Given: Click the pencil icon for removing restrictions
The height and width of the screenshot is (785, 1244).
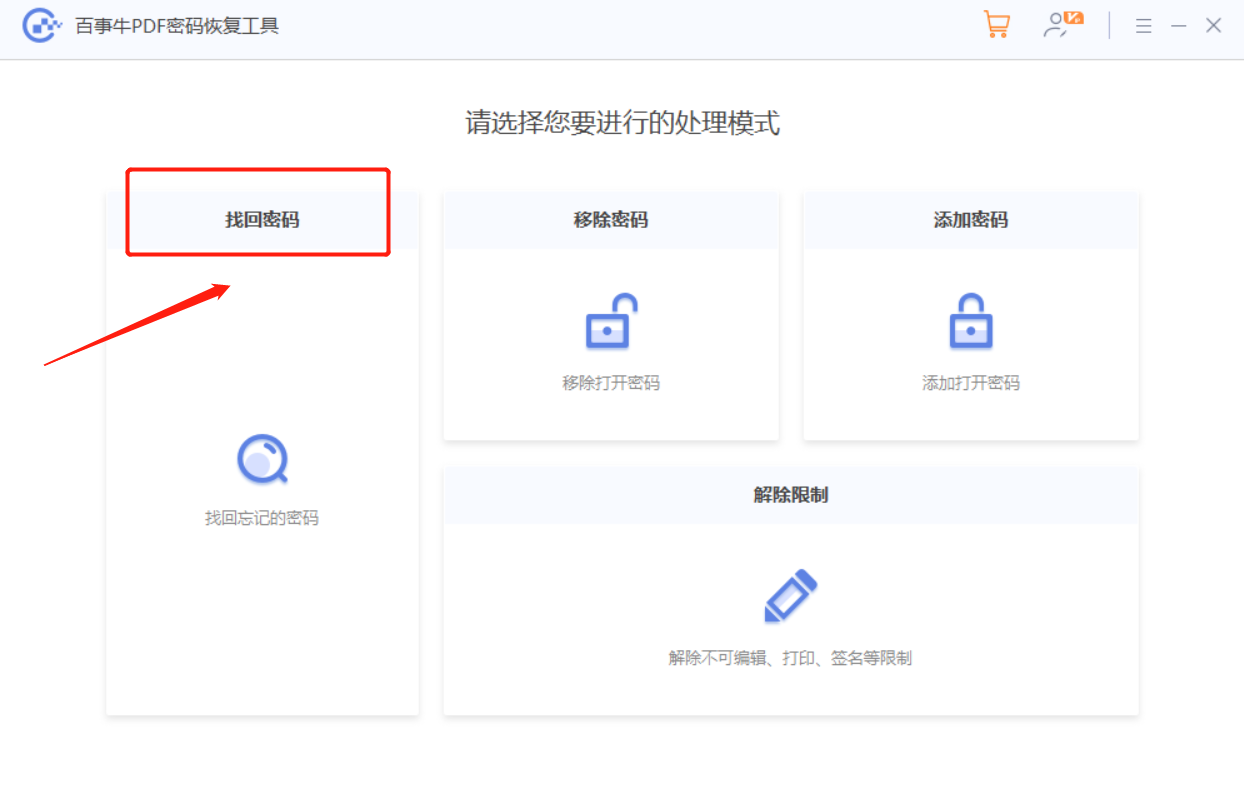Looking at the screenshot, I should (x=790, y=596).
